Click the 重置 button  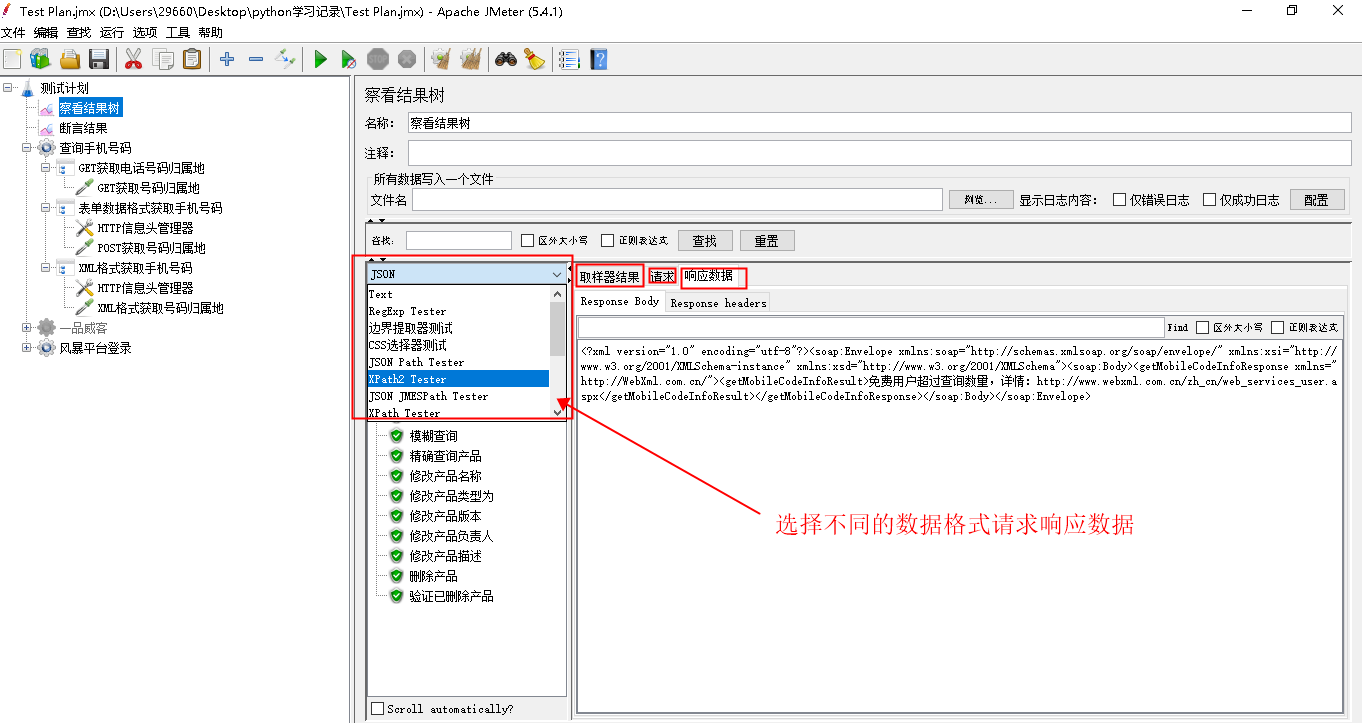pos(767,241)
